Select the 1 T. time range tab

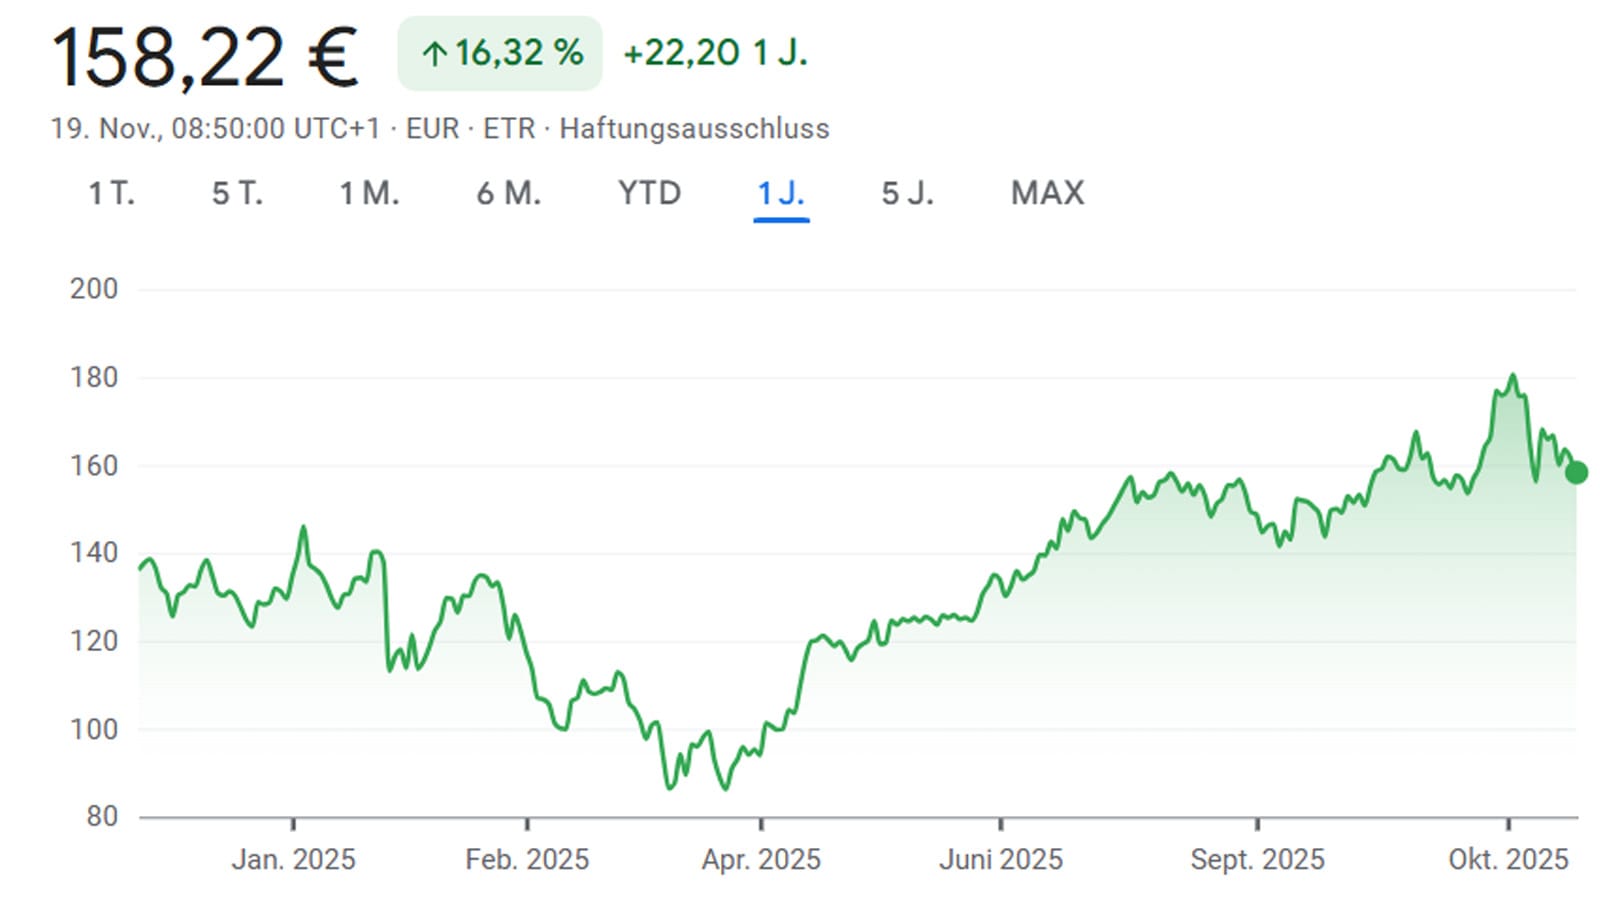click(x=111, y=193)
